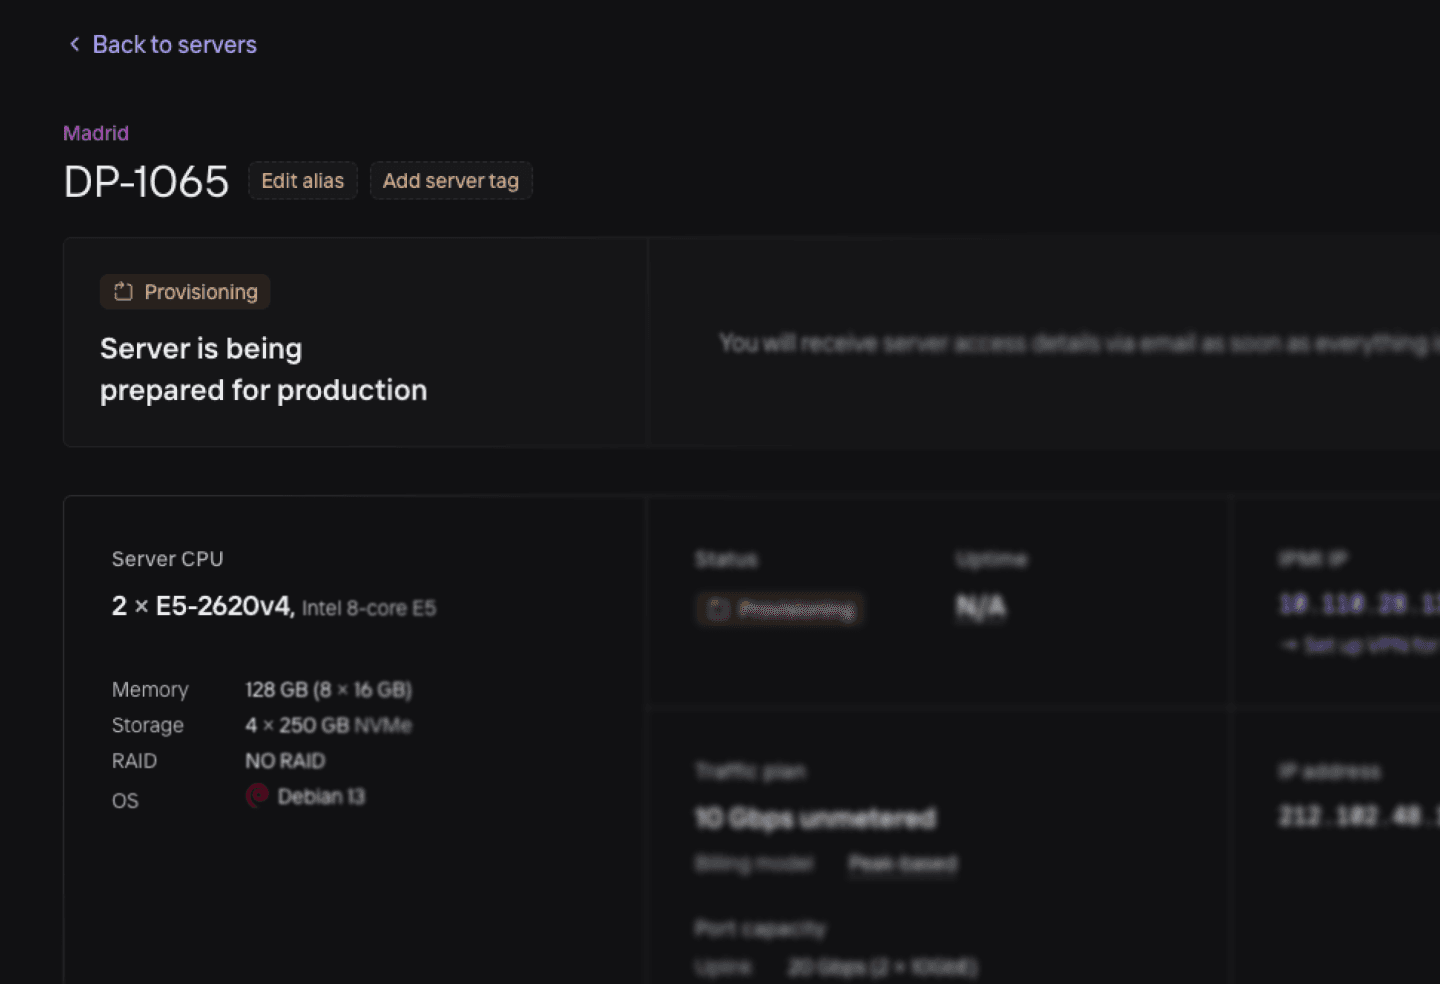
Task: Click the 4 × 250 GB NVMe storage value
Action: coord(328,725)
